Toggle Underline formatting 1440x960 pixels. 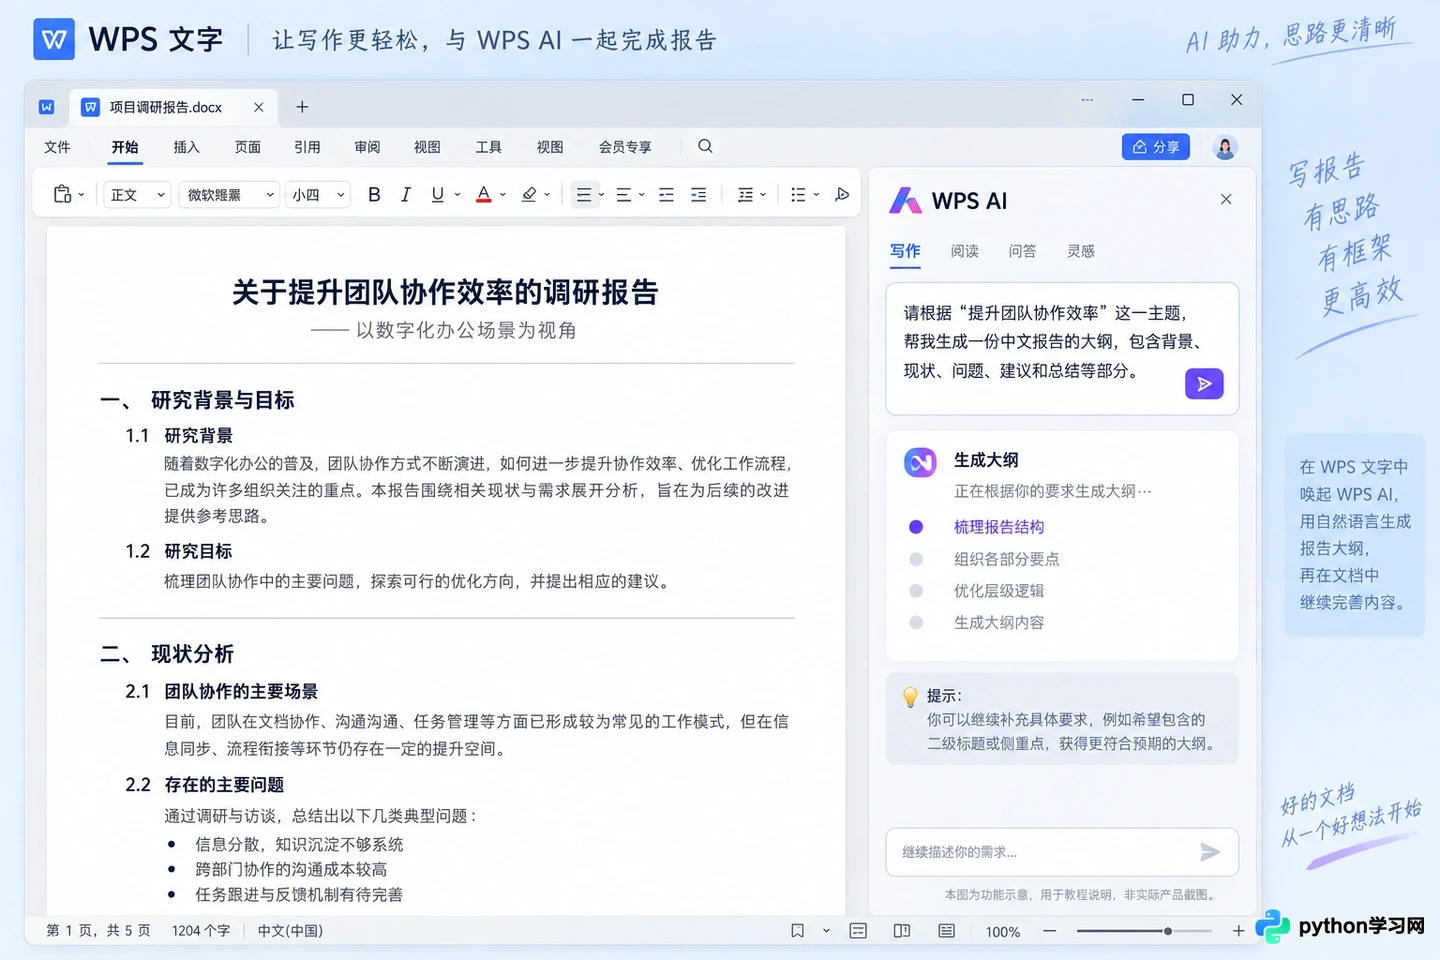click(437, 195)
